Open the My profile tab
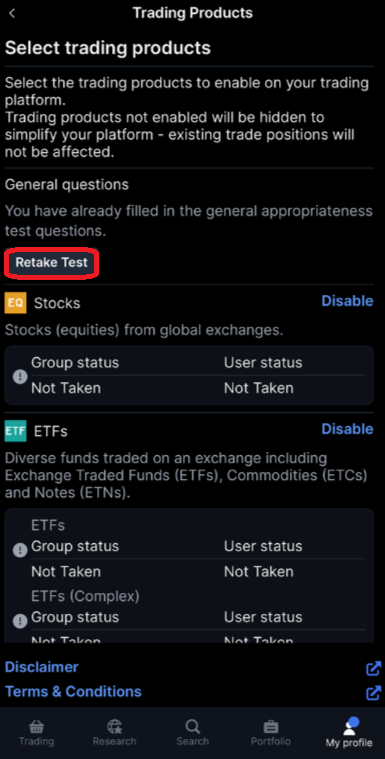Screen dimensions: 385x759 349,733
